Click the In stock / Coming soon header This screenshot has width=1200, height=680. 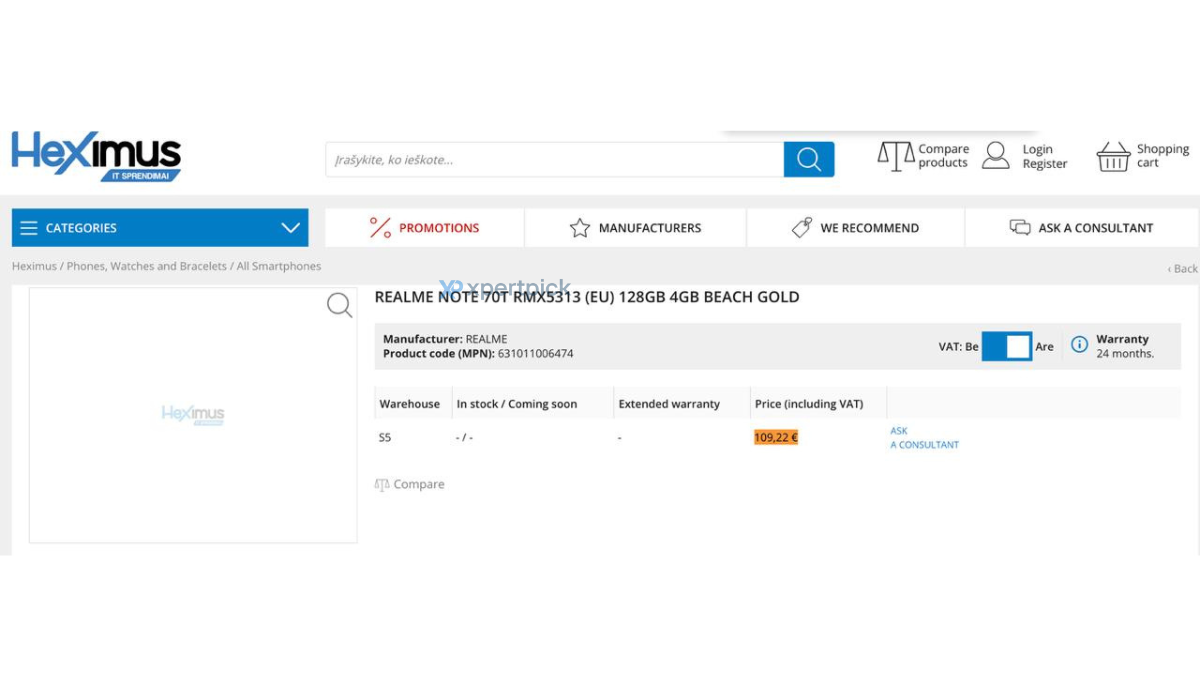click(517, 404)
